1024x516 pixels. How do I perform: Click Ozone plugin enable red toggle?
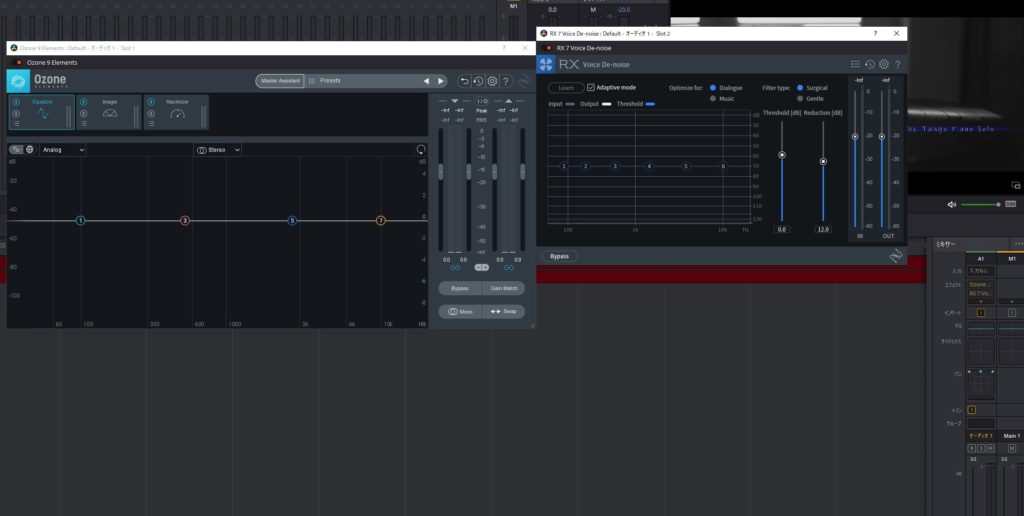click(18, 63)
